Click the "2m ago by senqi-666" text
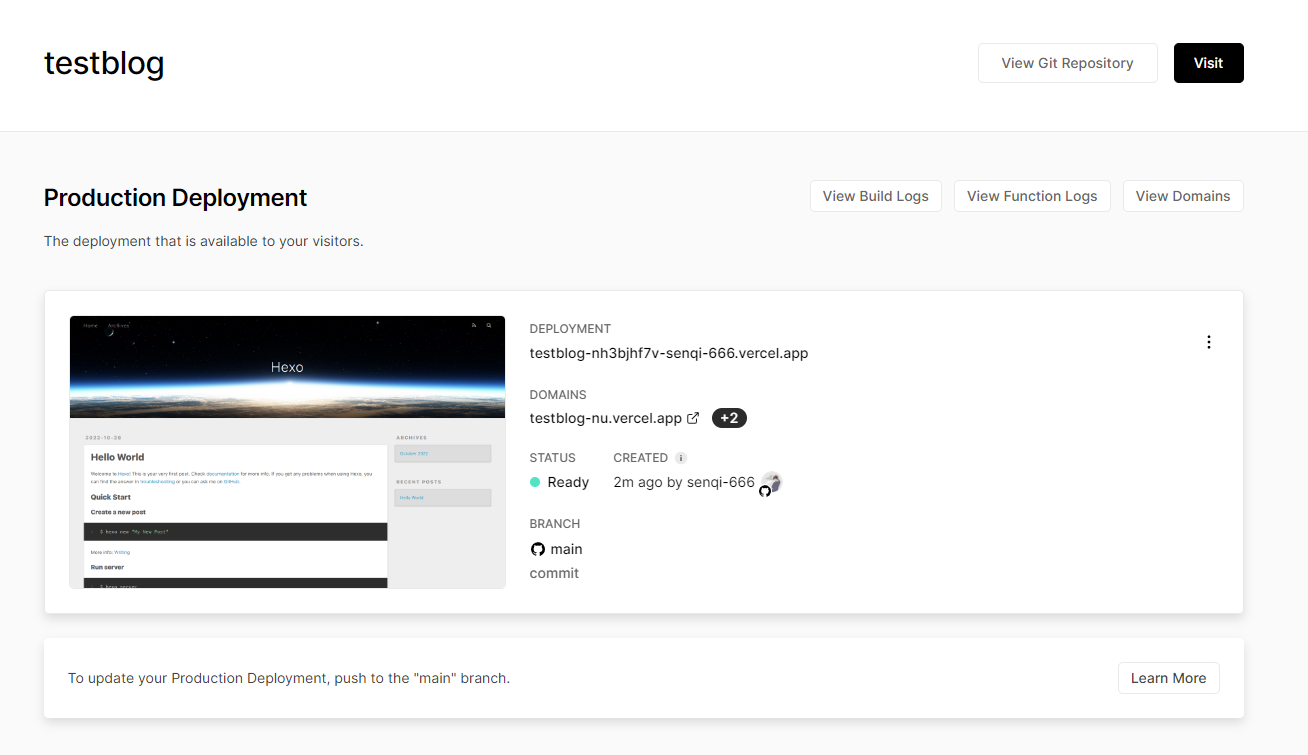This screenshot has height=755, width=1308. (x=684, y=482)
